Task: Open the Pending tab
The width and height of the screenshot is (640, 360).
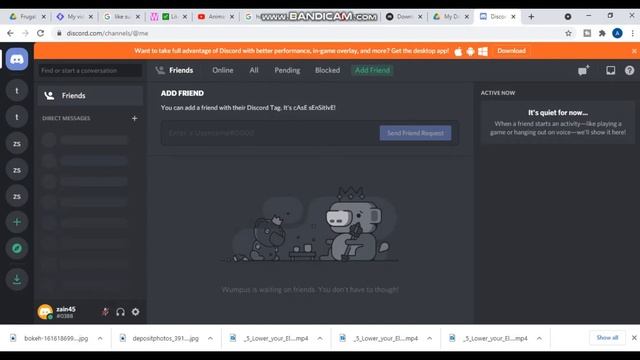Action: click(287, 70)
